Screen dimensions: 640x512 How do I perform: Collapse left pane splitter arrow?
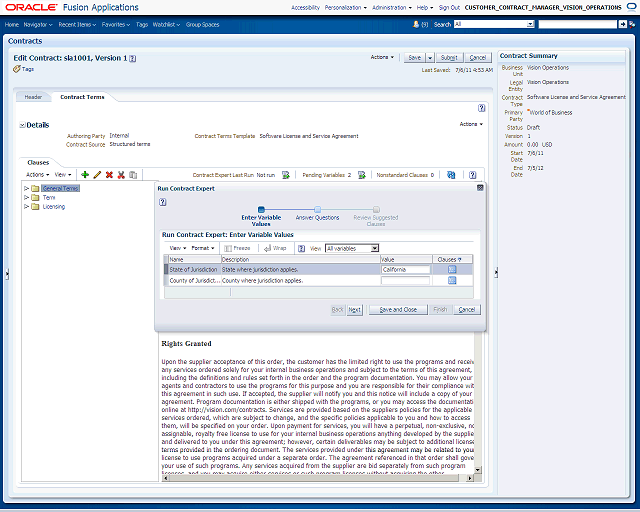7,274
